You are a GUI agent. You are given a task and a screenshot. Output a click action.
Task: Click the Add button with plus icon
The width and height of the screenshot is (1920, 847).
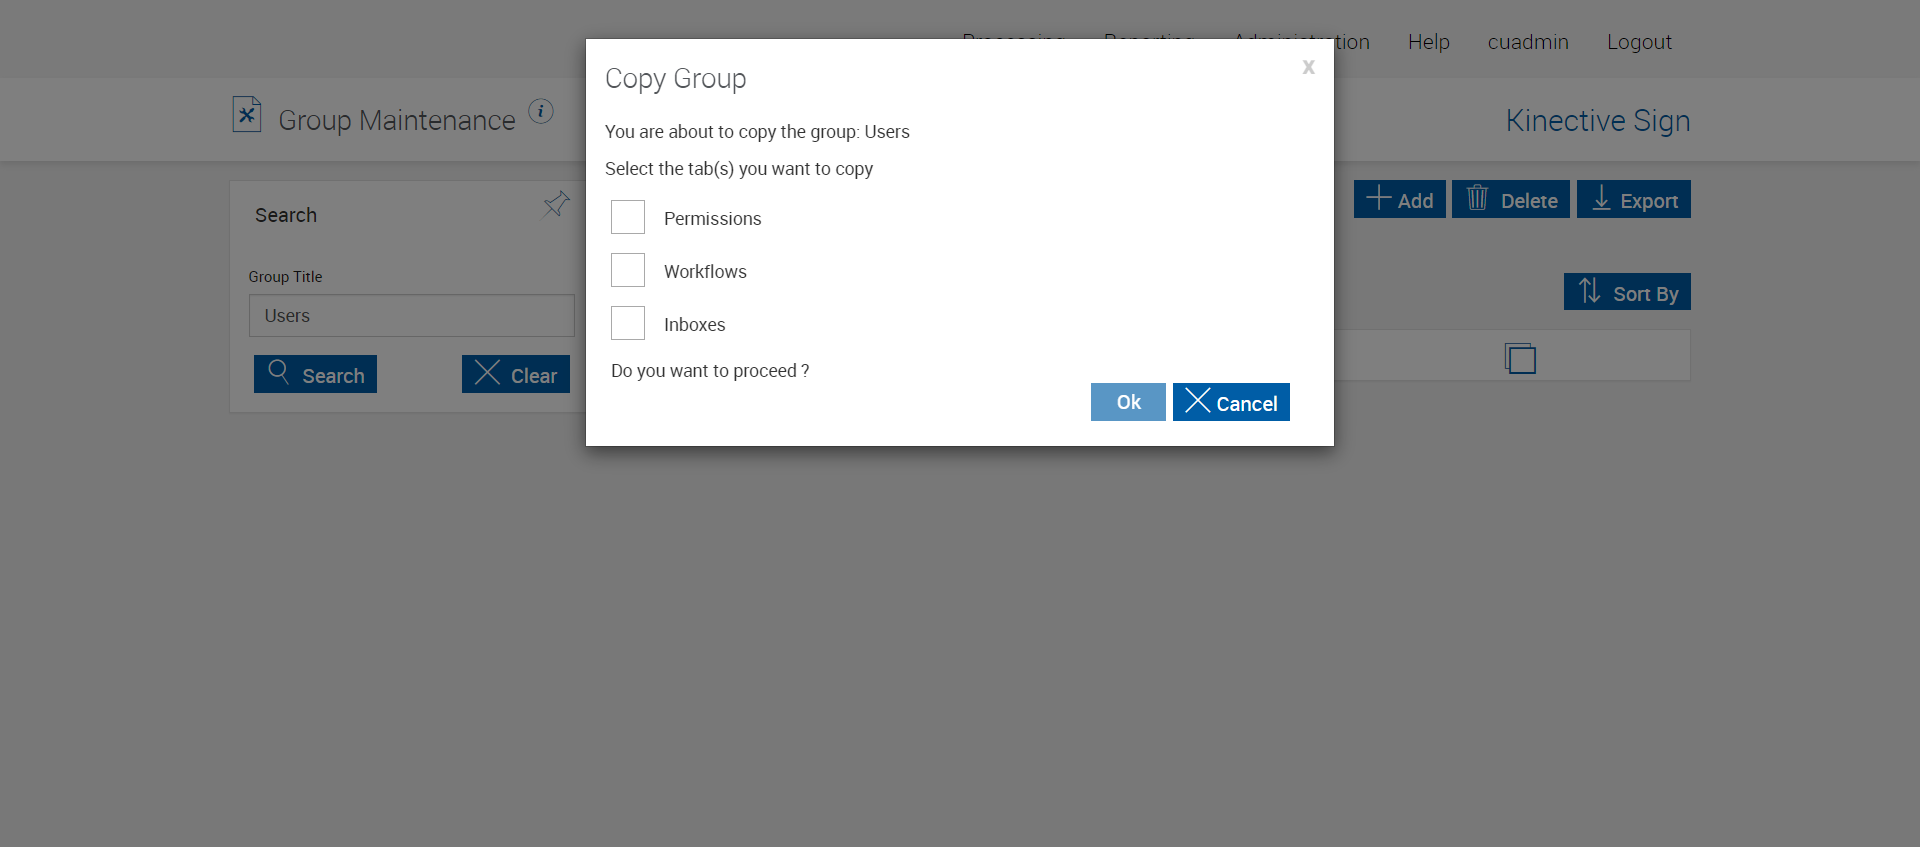1399,200
